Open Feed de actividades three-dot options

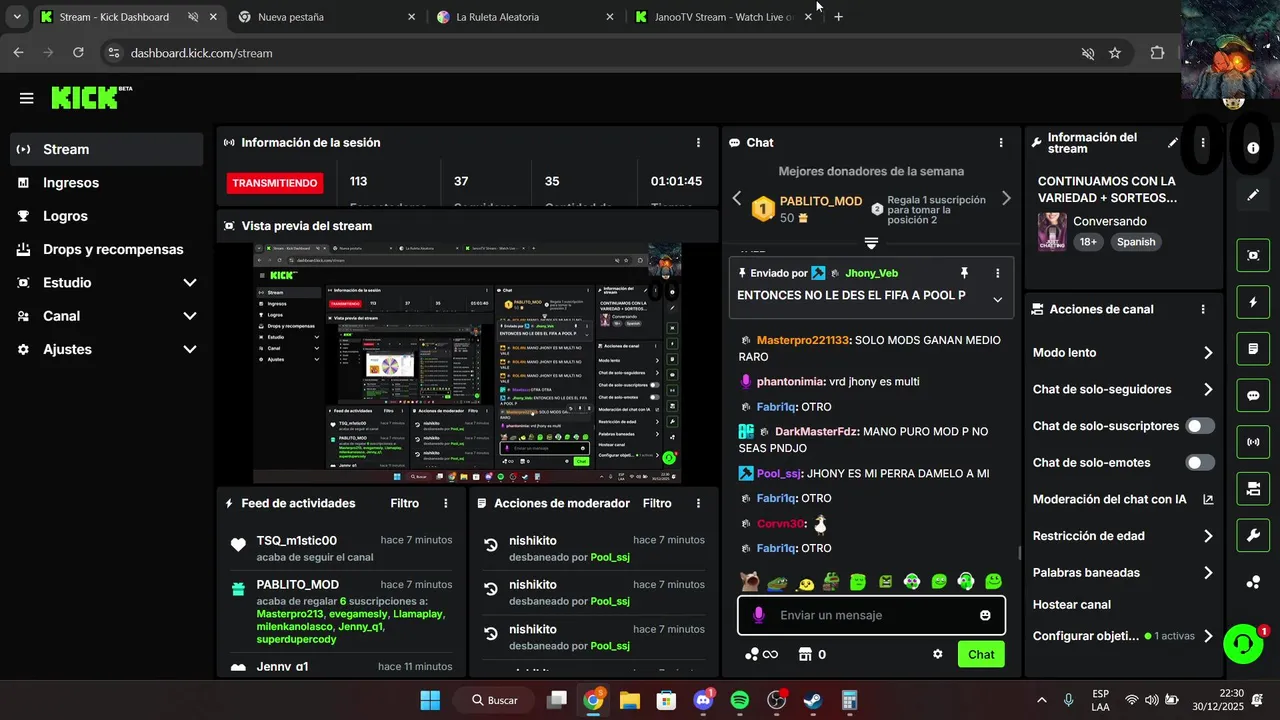[x=446, y=504]
